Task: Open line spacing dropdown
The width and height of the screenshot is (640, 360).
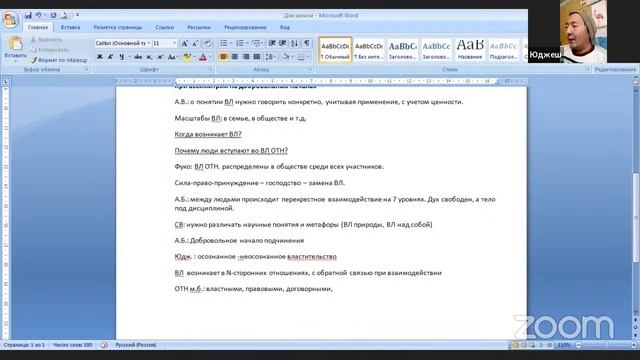Action: pyautogui.click(x=270, y=57)
